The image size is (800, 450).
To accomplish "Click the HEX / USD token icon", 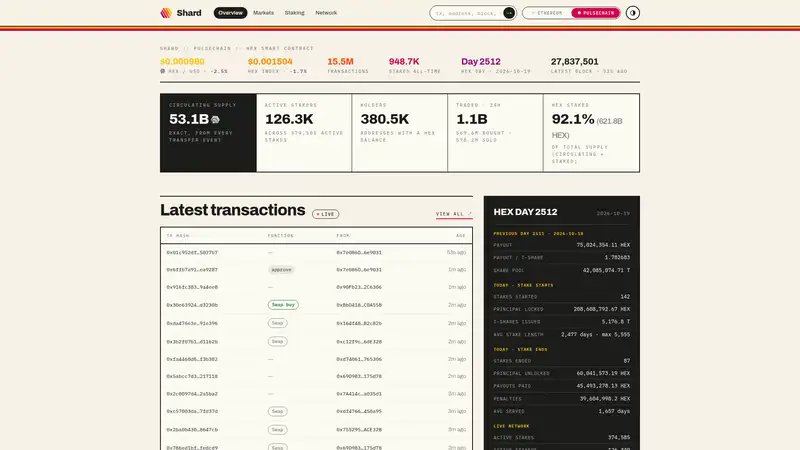I will pos(163,71).
